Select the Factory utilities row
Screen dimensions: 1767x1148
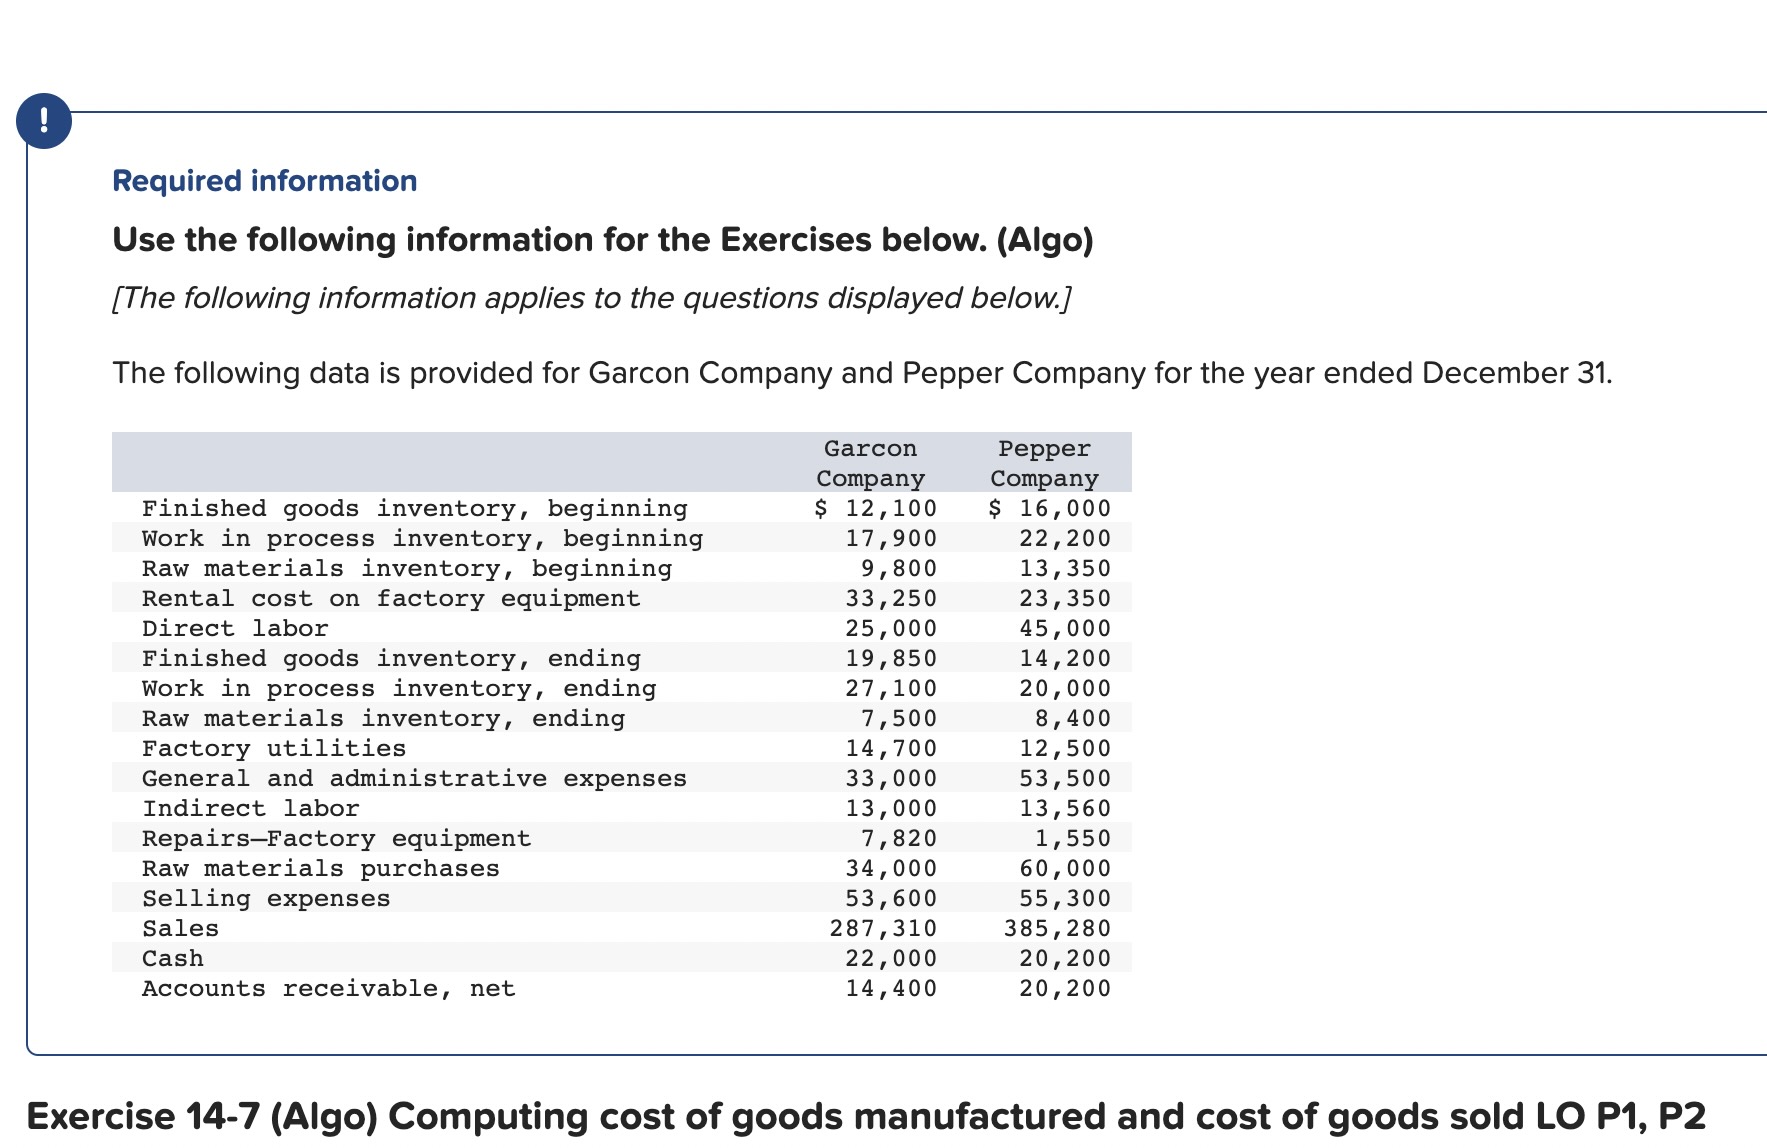click(x=274, y=748)
